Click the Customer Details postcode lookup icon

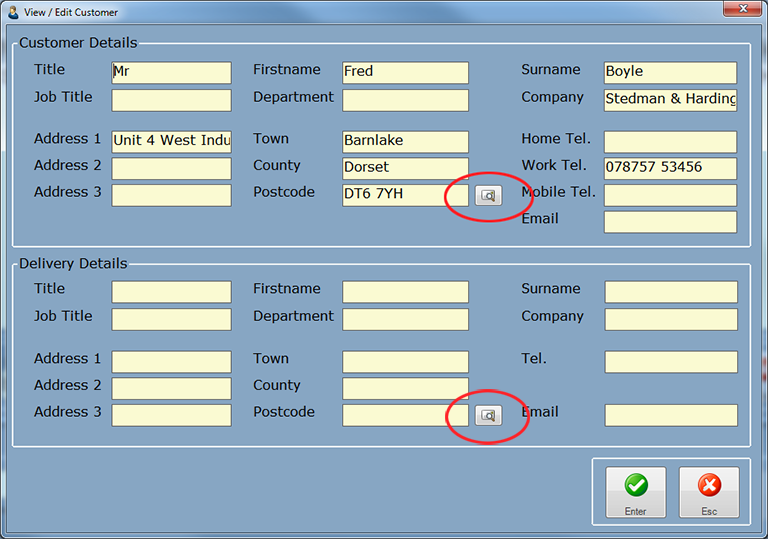click(x=488, y=195)
